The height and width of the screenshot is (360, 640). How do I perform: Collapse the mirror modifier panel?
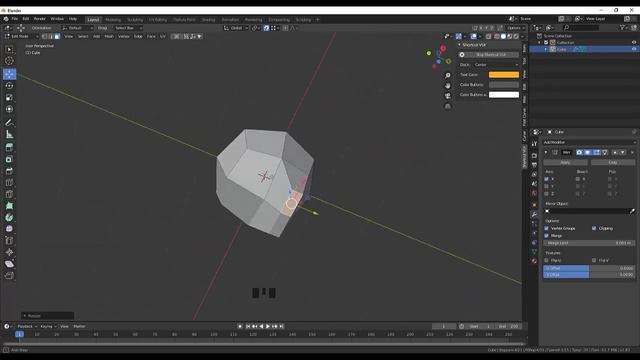[546, 152]
